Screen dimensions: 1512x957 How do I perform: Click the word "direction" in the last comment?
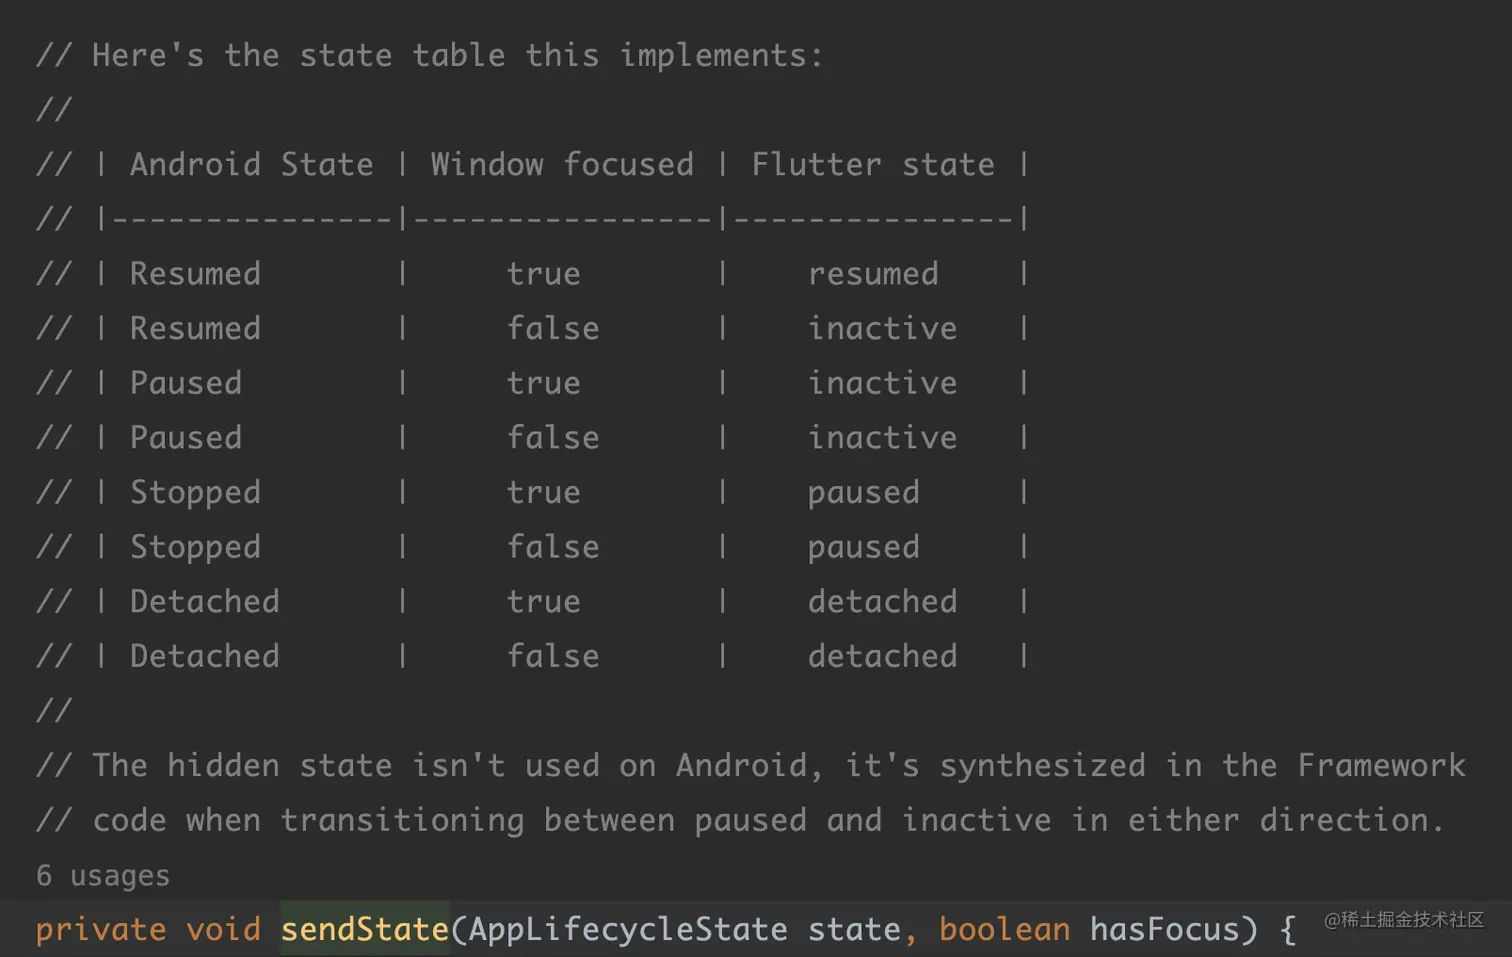[x=1343, y=820]
